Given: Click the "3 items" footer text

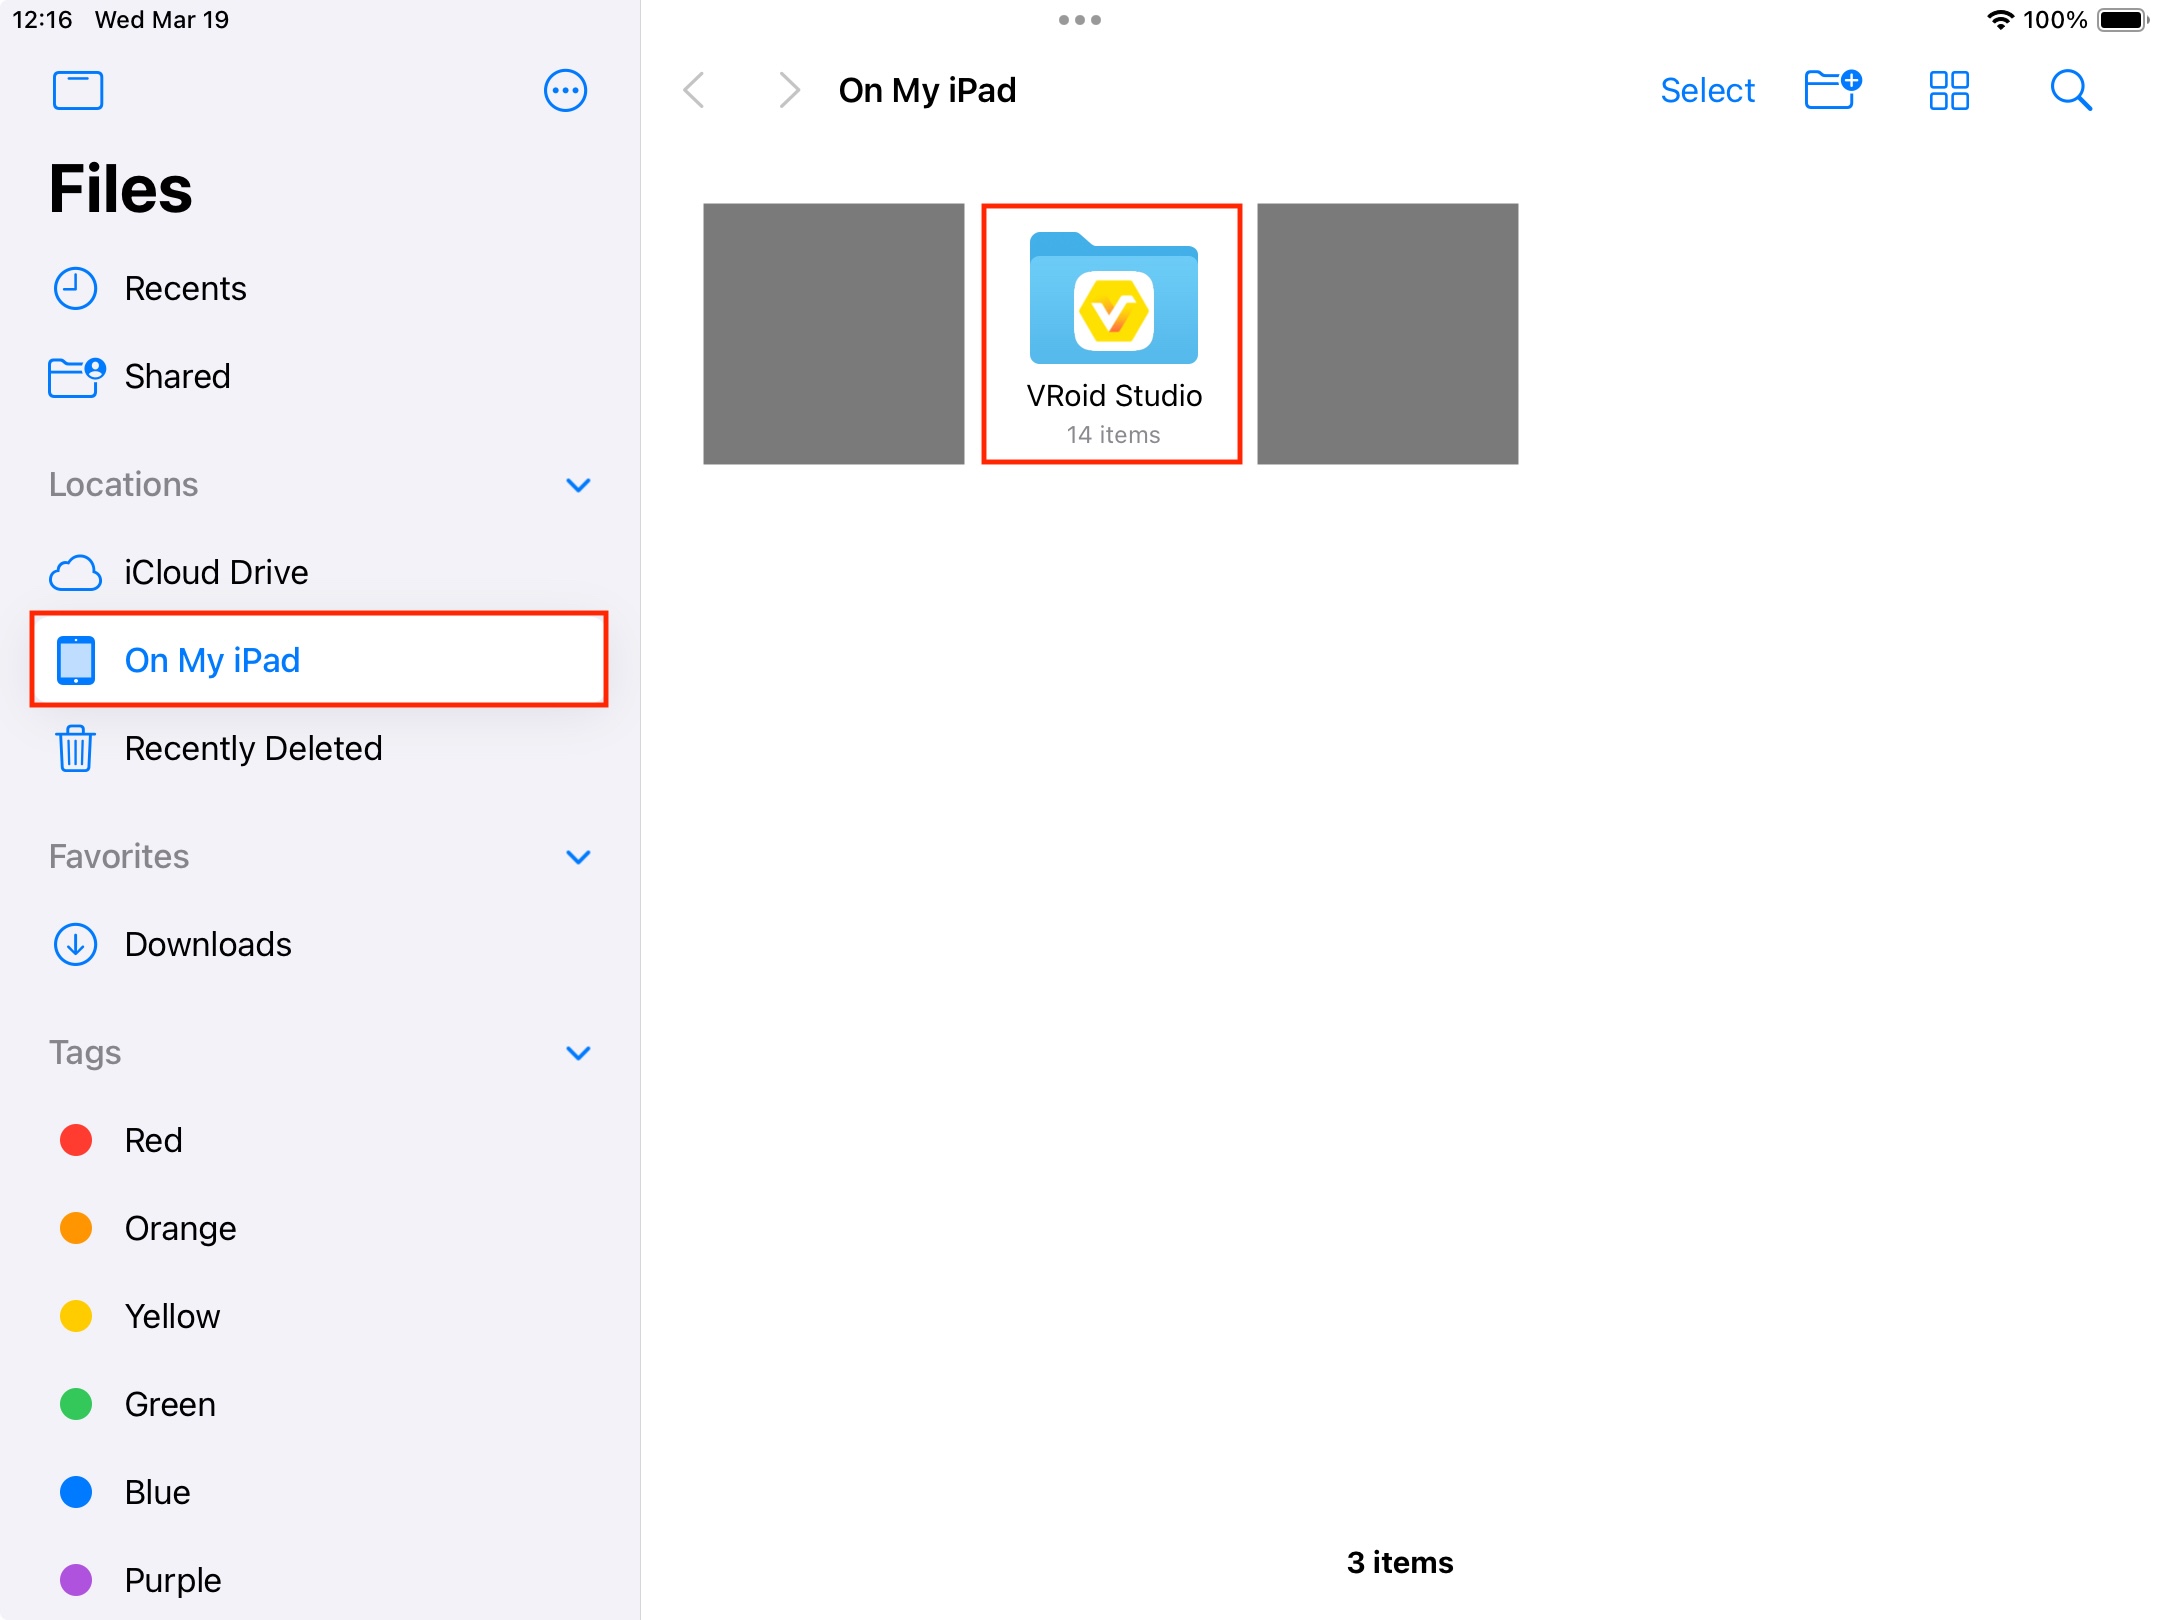Looking at the screenshot, I should pos(1400,1562).
